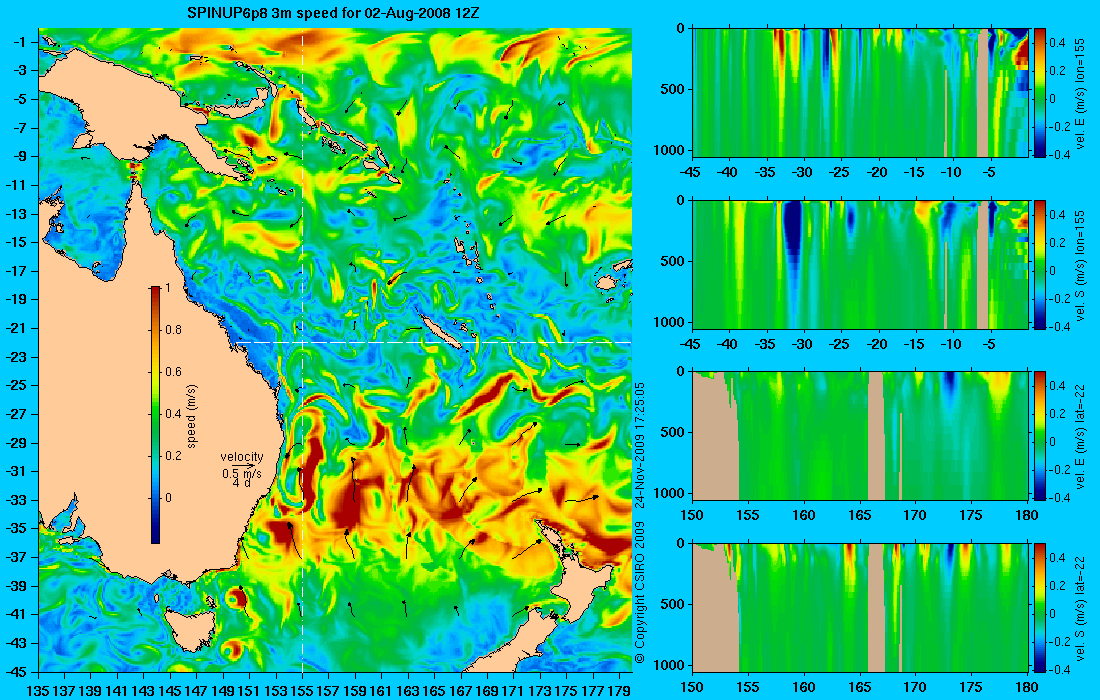Click the "vel. E (m/s) lat=-22" label
The image size is (1100, 700).
tap(1079, 436)
